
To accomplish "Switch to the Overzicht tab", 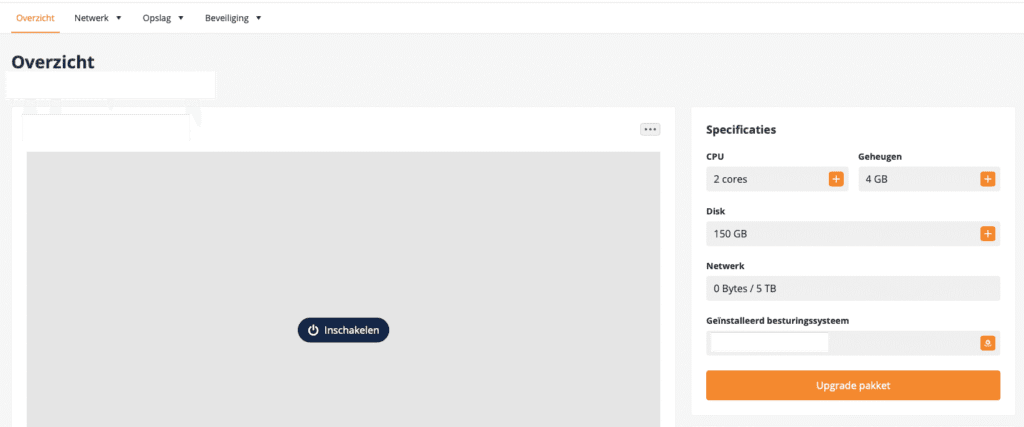I will pos(36,18).
